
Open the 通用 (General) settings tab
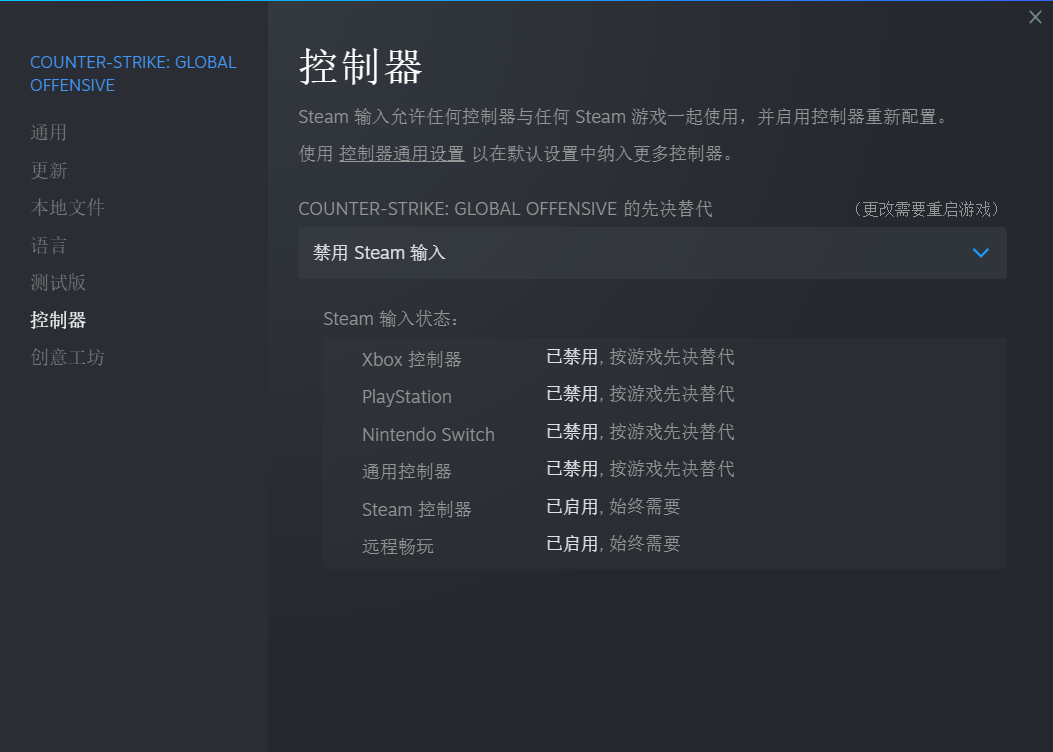(x=48, y=132)
